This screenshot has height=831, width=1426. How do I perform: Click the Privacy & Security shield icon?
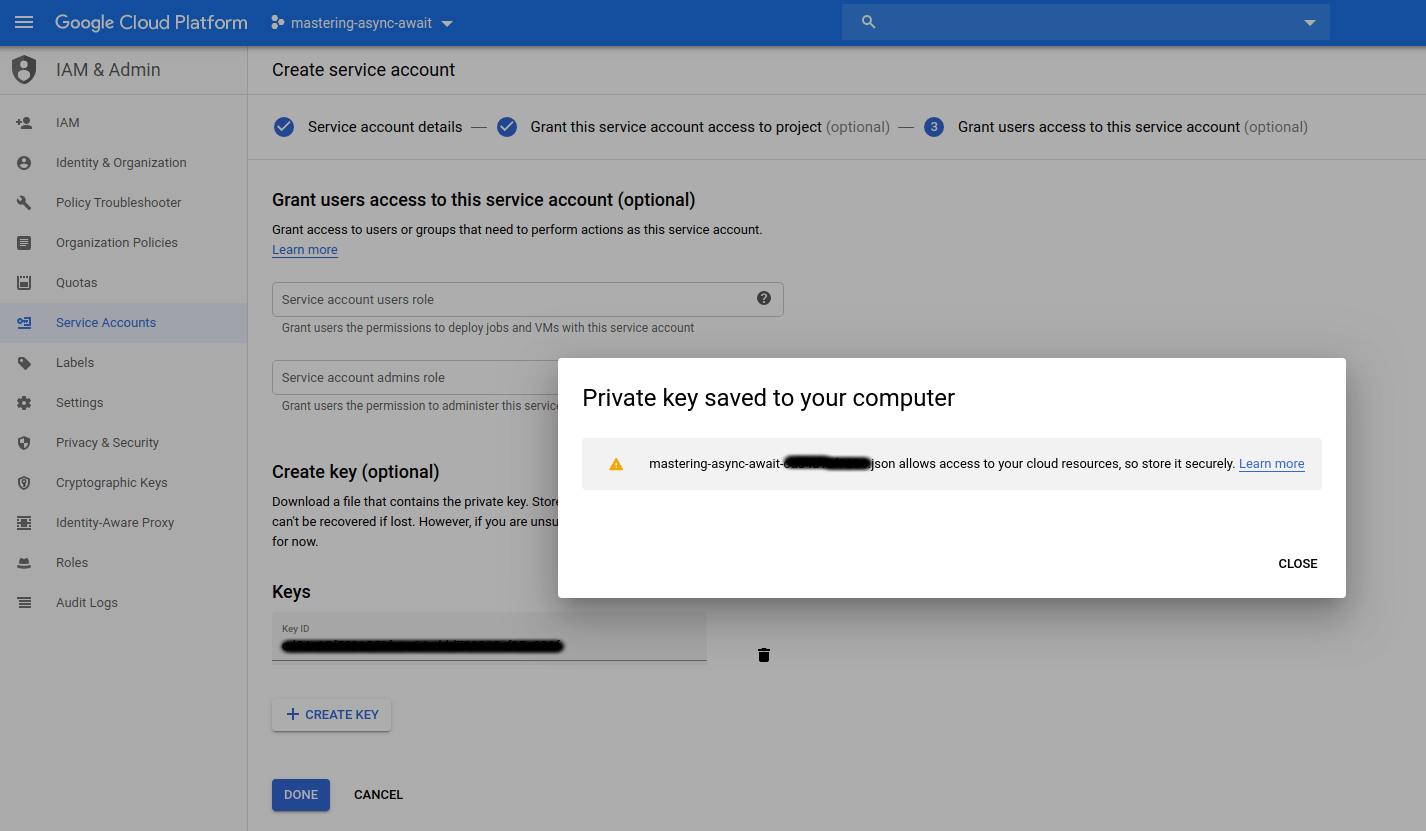(x=24, y=443)
